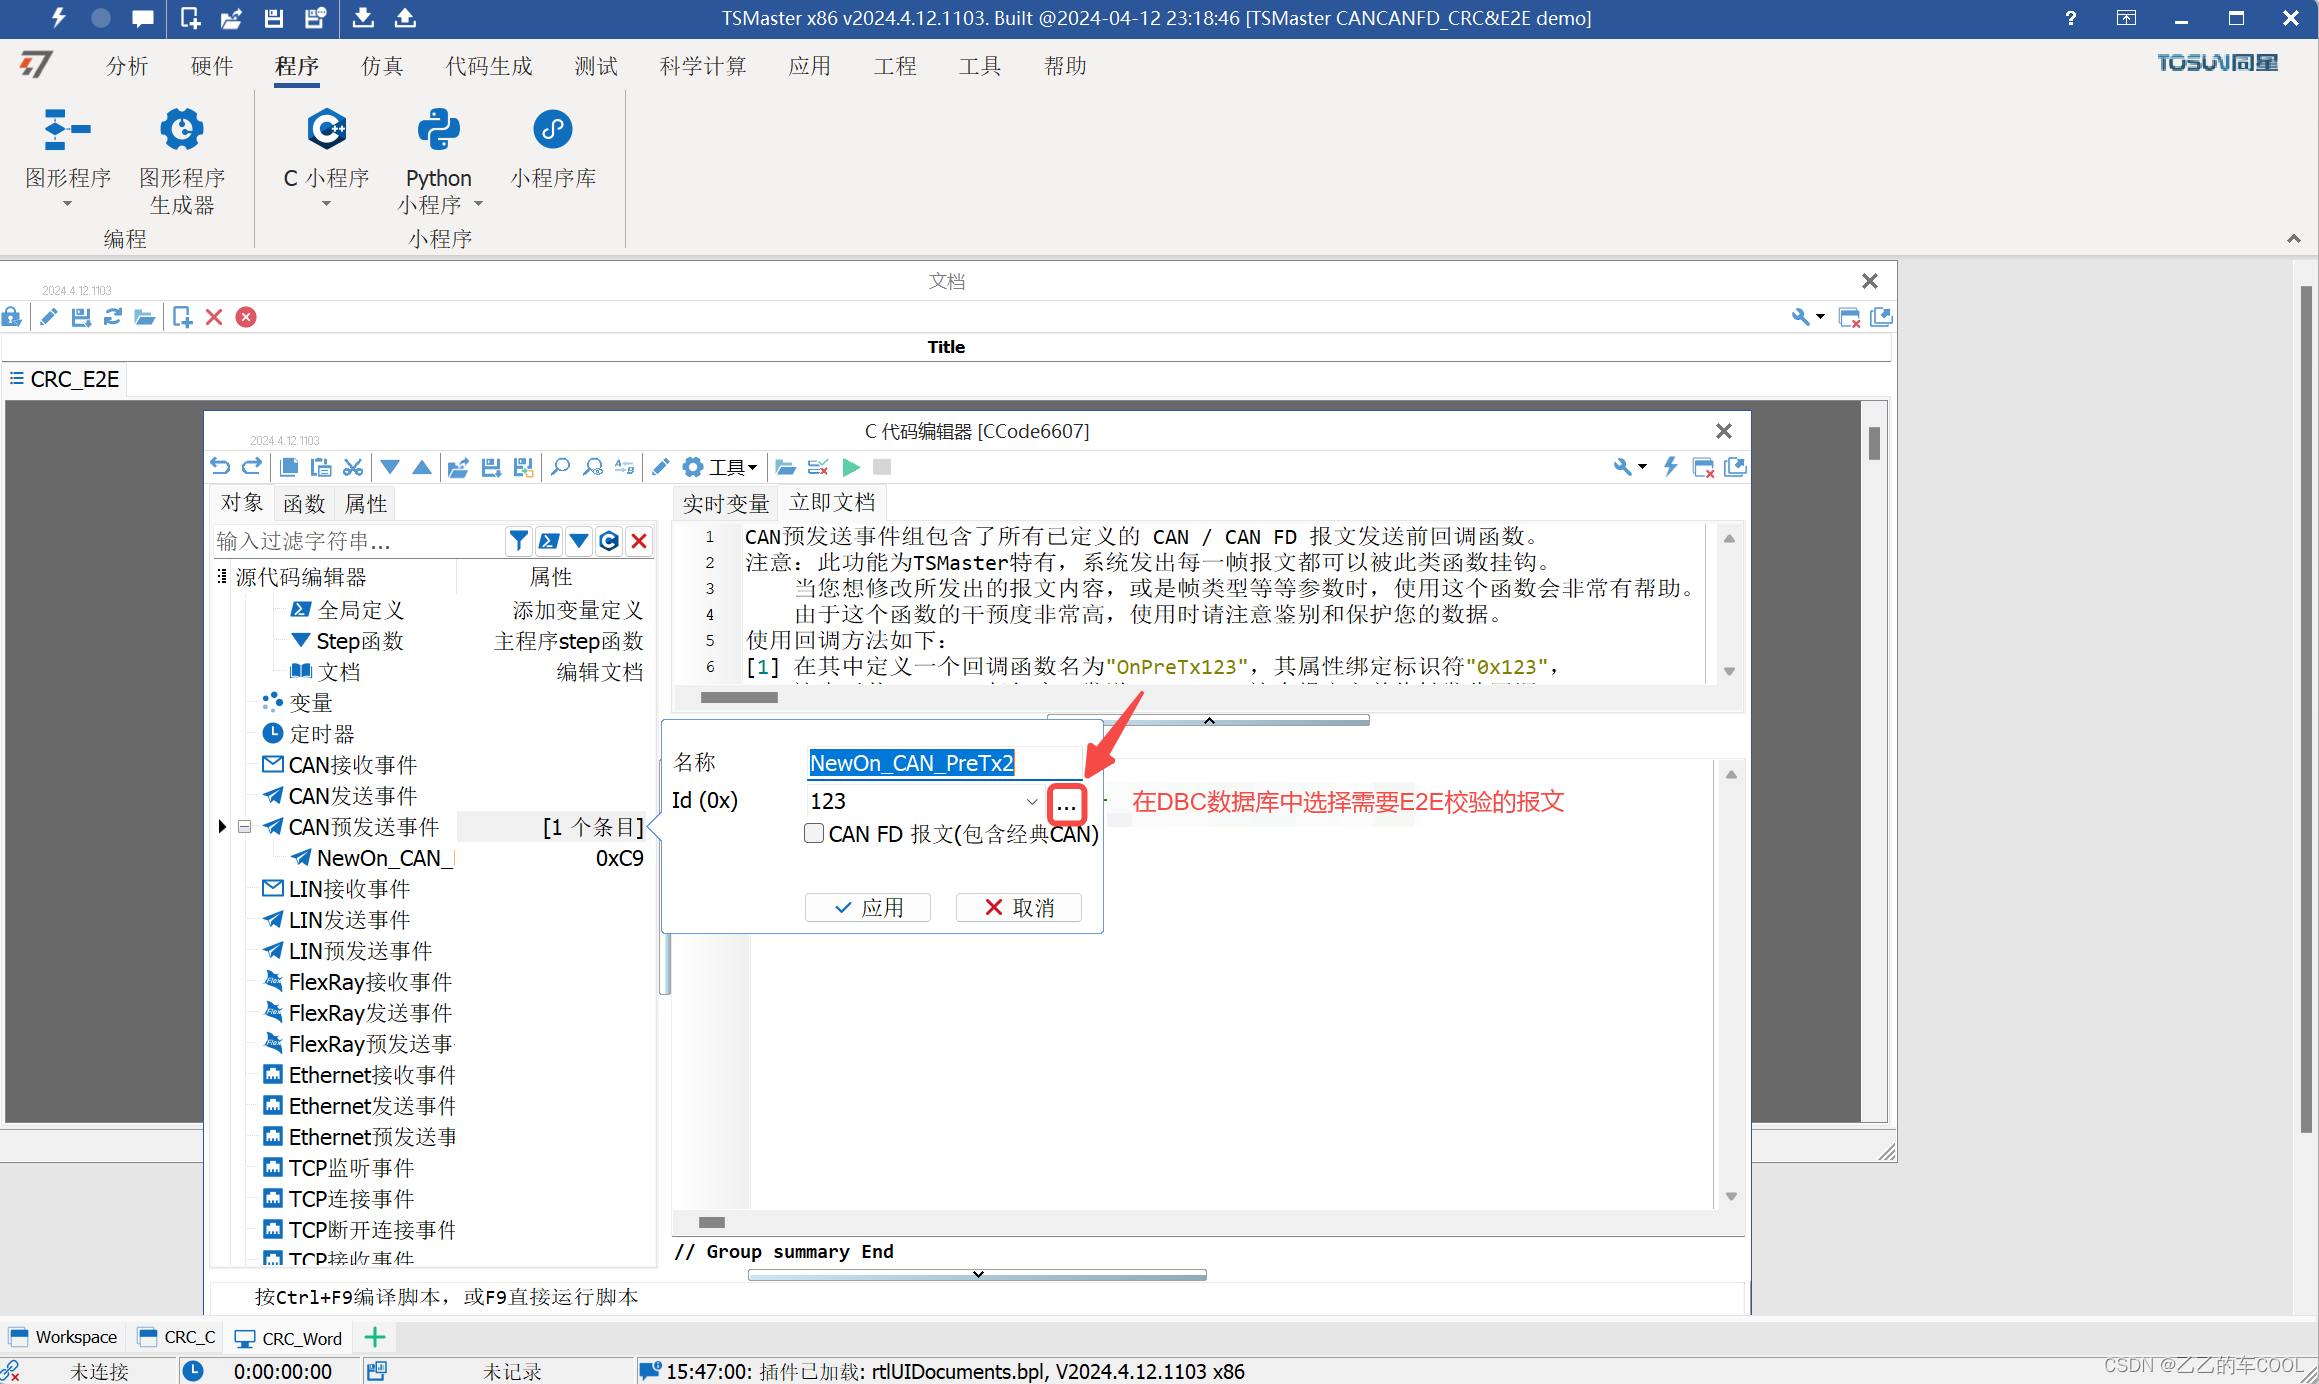Switch to the 函数 tab

304,503
